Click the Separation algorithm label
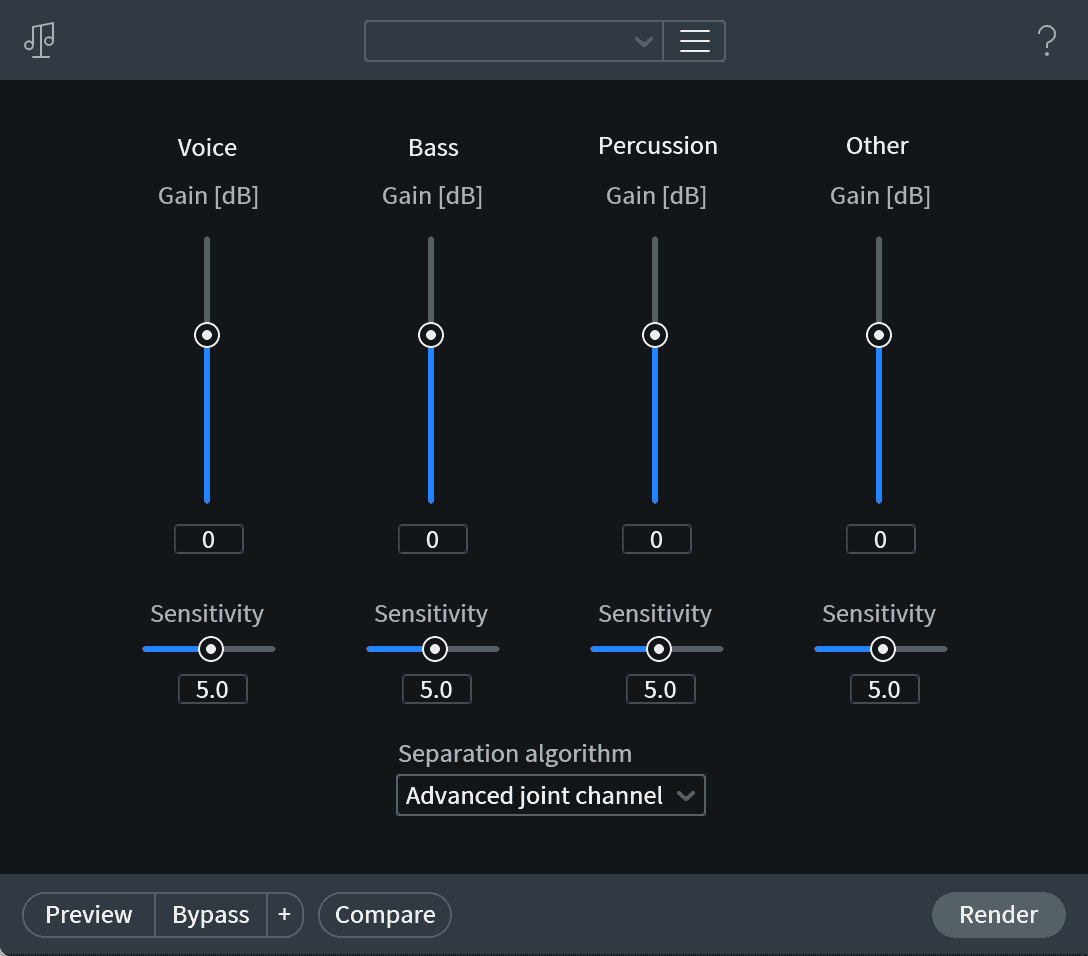The image size is (1088, 956). (515, 753)
